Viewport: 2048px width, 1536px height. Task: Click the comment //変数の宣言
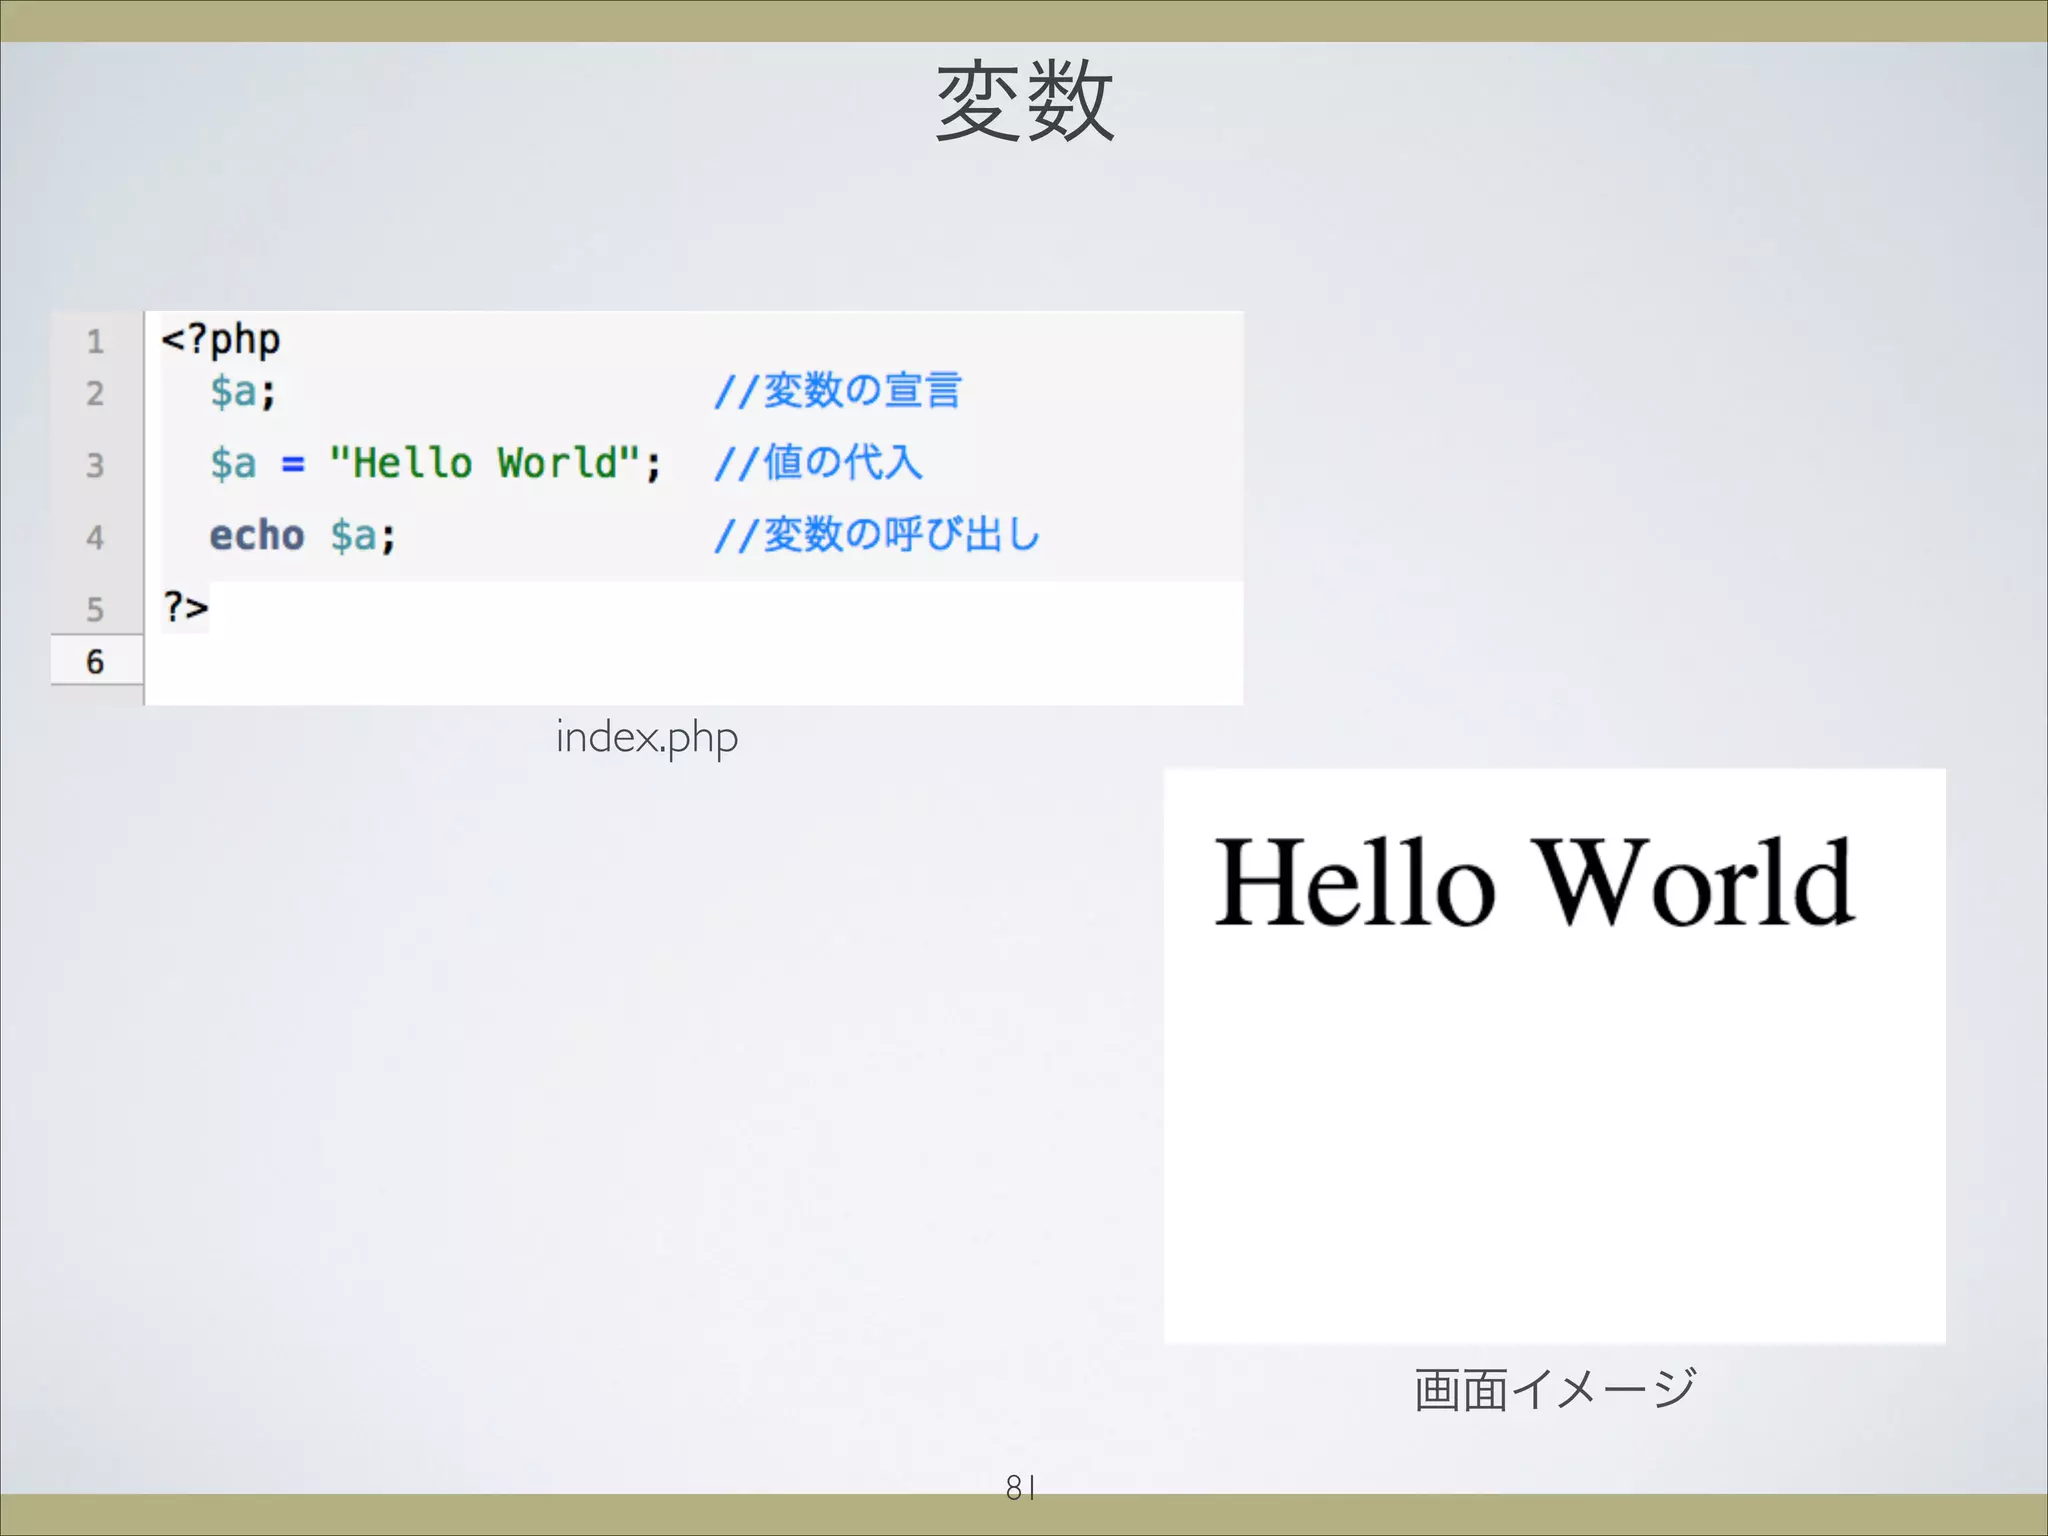click(x=837, y=390)
